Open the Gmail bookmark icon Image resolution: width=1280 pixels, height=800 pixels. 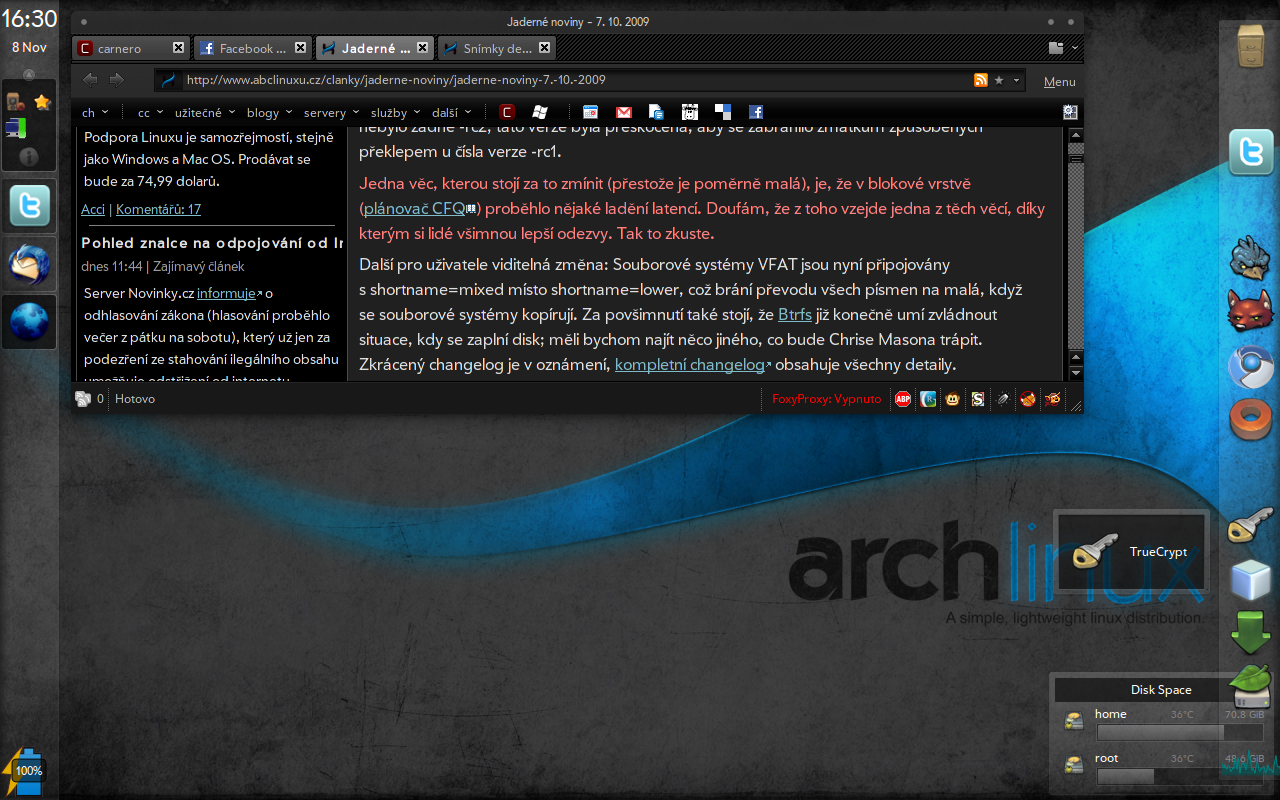pyautogui.click(x=623, y=113)
